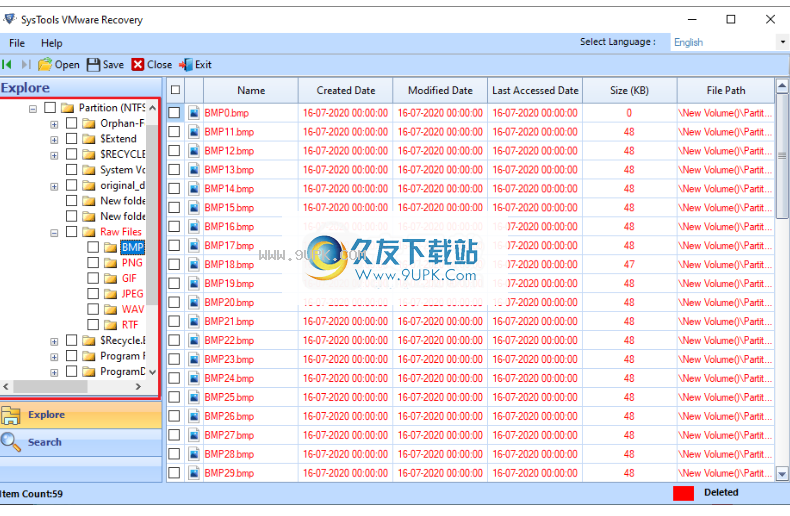Image resolution: width=790 pixels, height=516 pixels.
Task: Click the $Extend folder icon
Action: [x=89, y=139]
